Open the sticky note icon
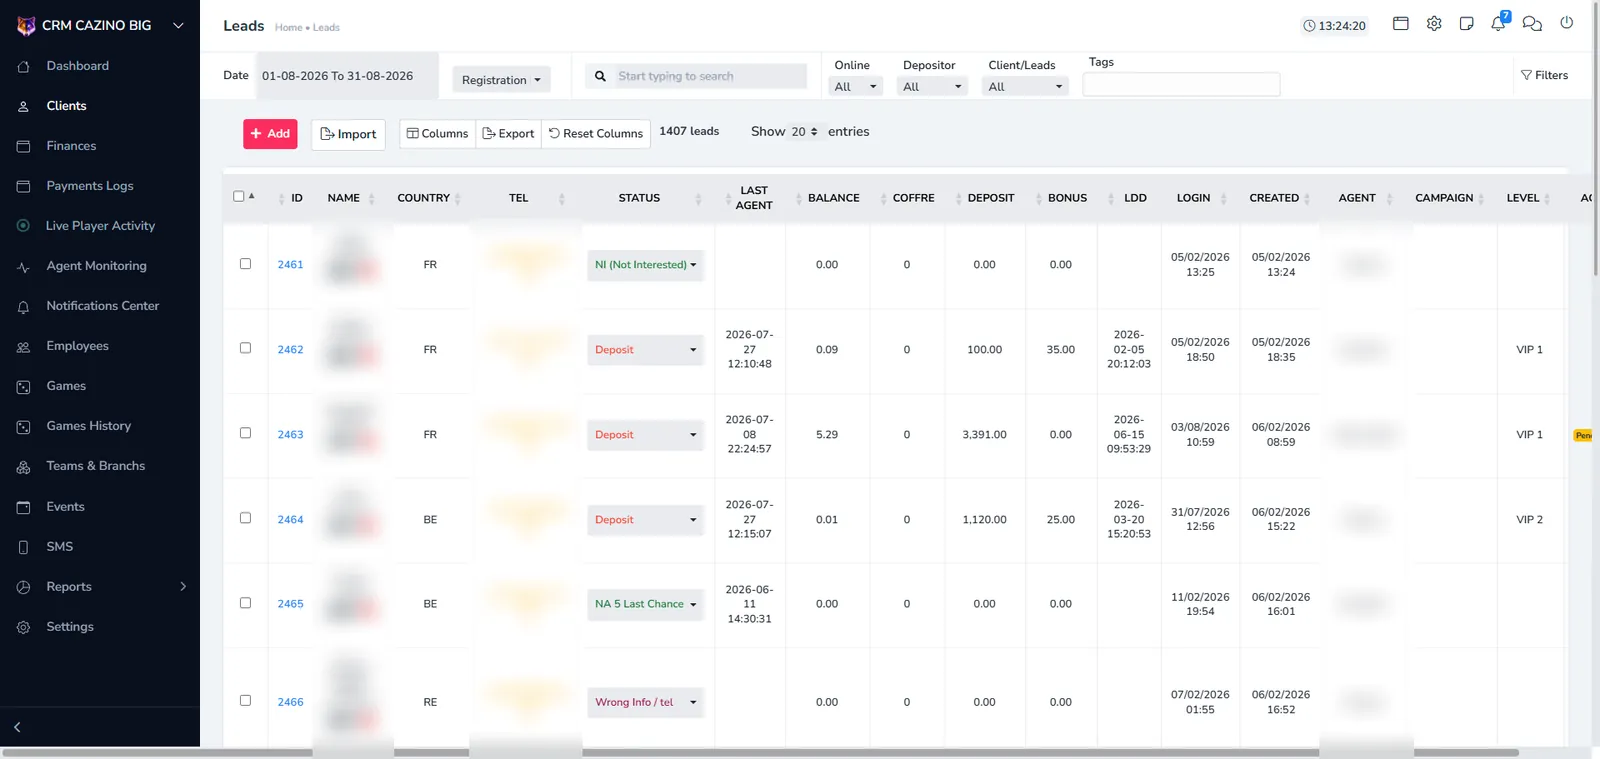 [1467, 23]
